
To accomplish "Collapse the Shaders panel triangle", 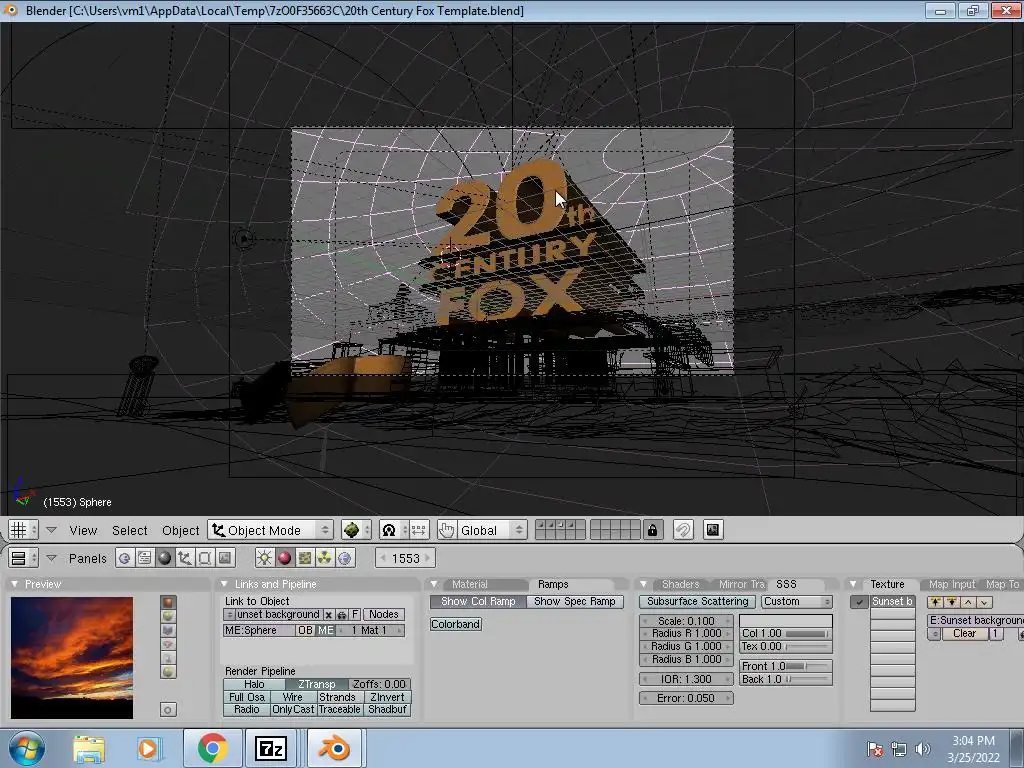I will [x=643, y=584].
